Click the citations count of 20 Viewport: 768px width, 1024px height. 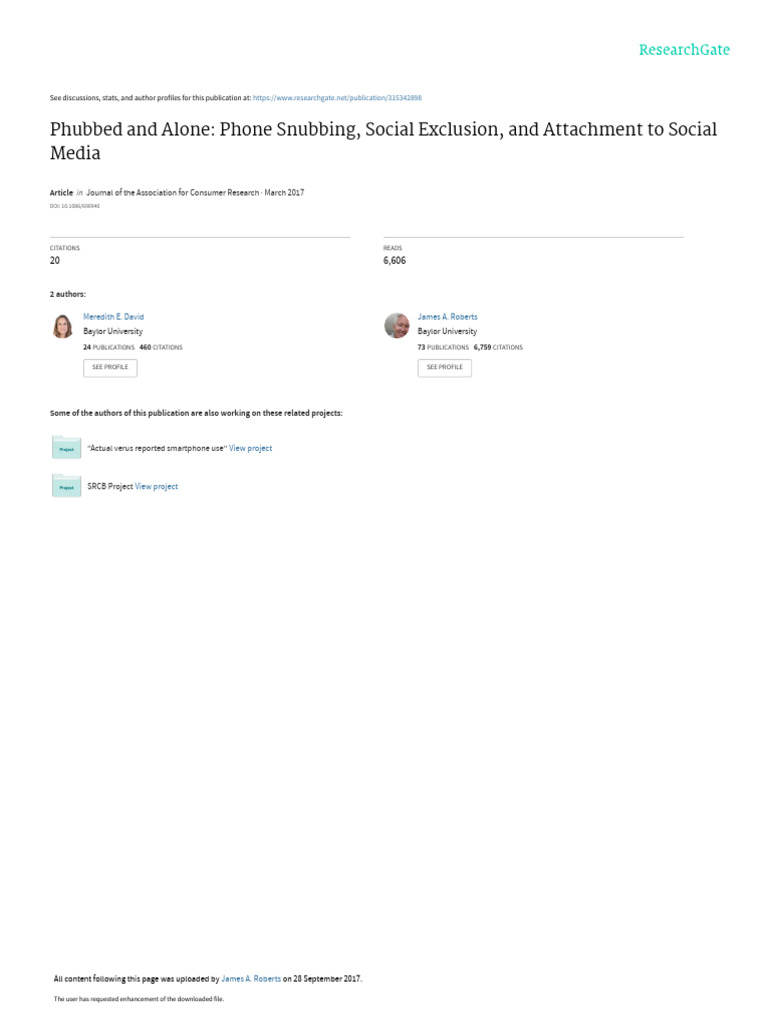click(x=55, y=261)
